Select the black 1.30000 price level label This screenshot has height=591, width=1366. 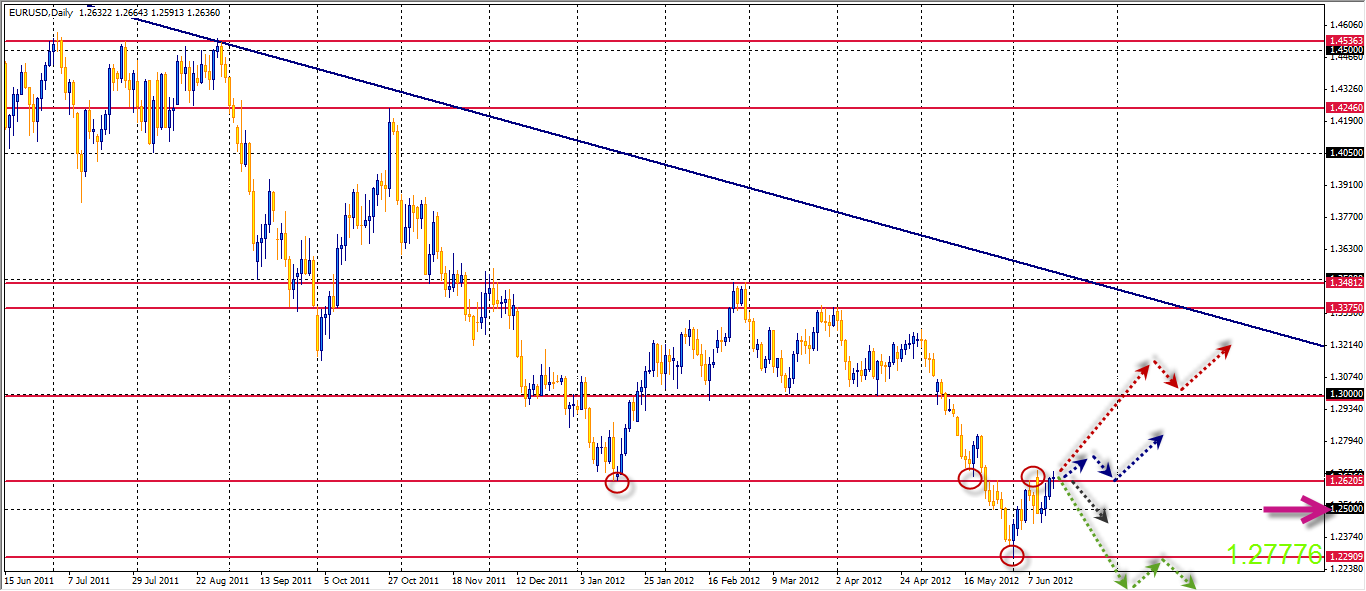pos(1344,394)
